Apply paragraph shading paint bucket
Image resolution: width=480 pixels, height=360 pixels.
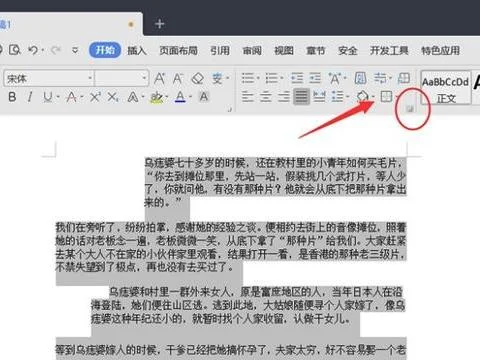362,97
